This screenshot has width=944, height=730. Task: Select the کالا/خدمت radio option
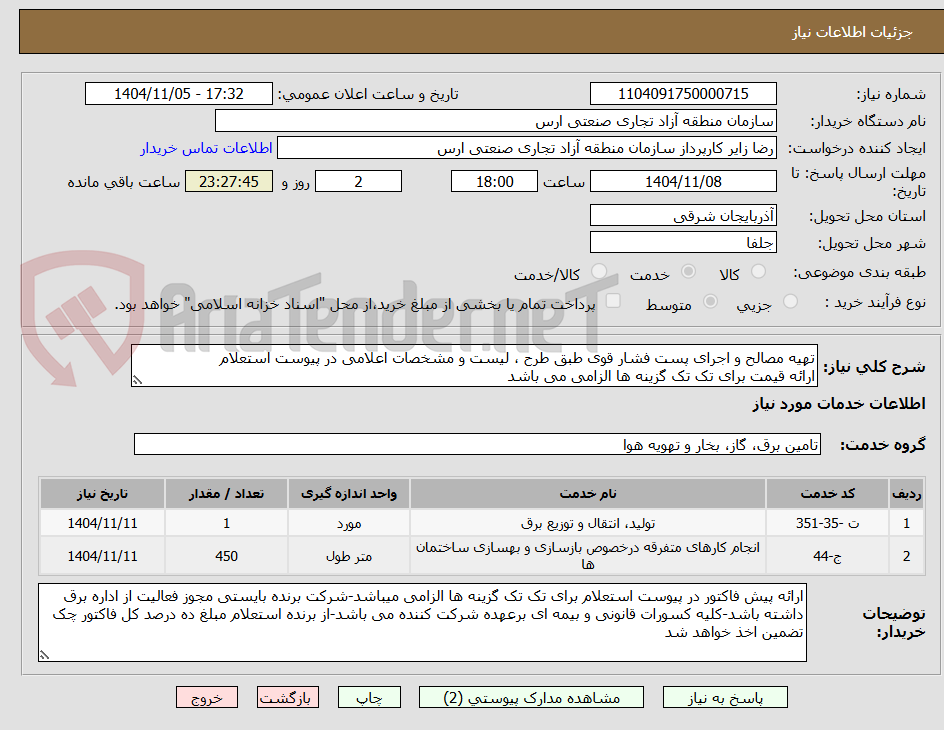click(598, 271)
